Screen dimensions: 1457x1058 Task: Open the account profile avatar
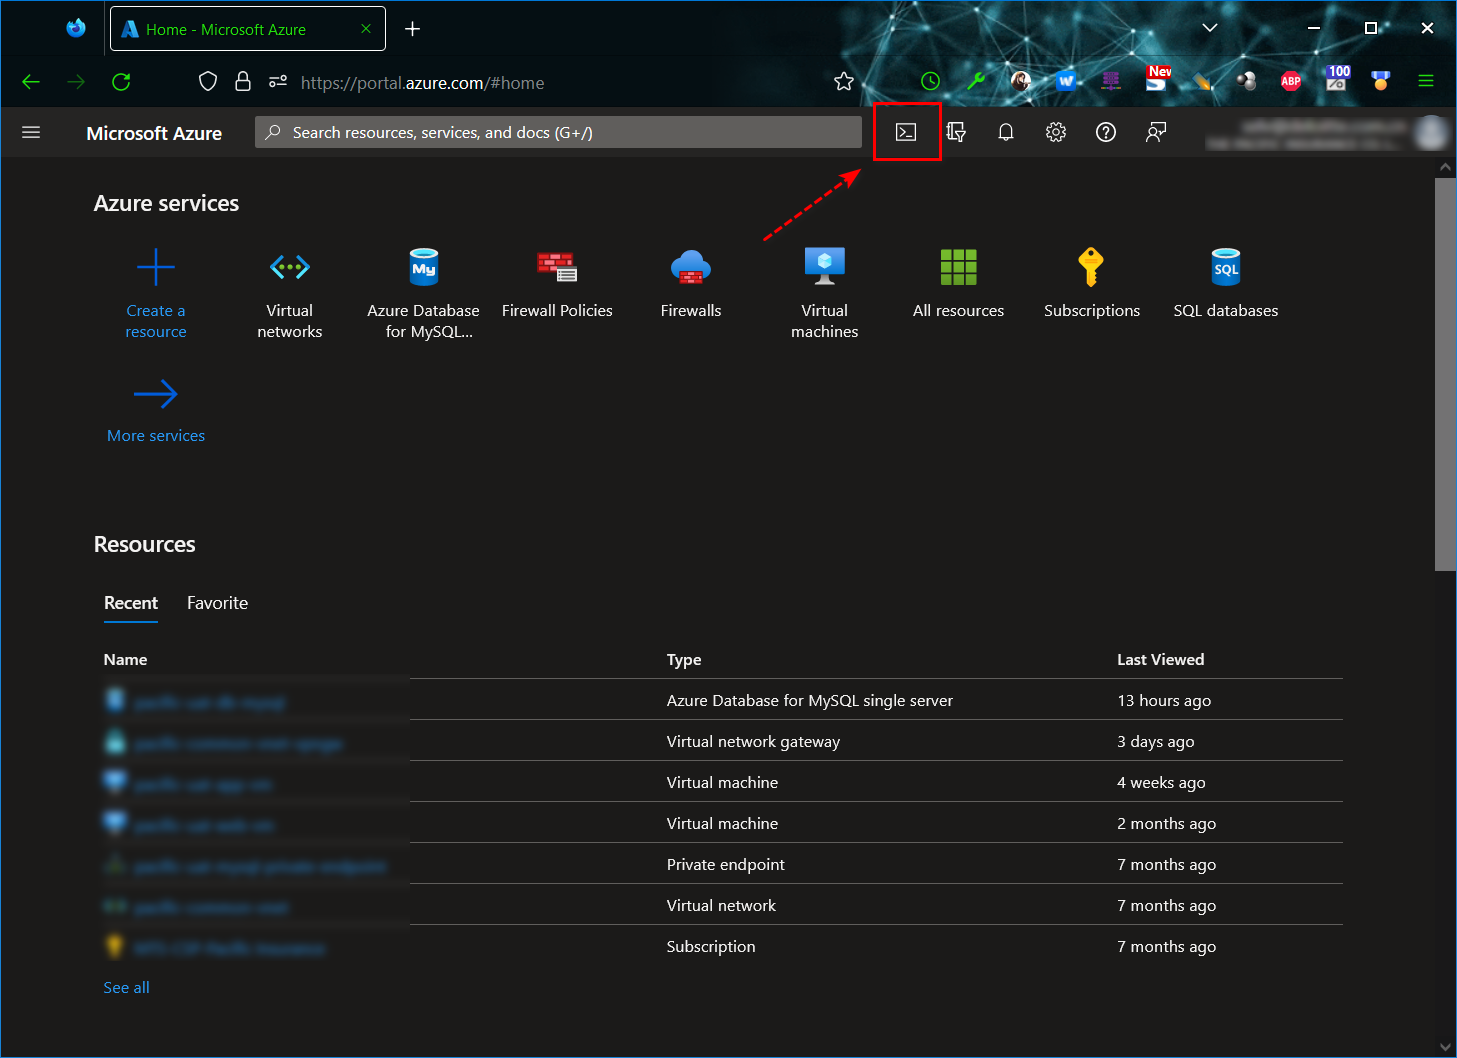point(1432,132)
